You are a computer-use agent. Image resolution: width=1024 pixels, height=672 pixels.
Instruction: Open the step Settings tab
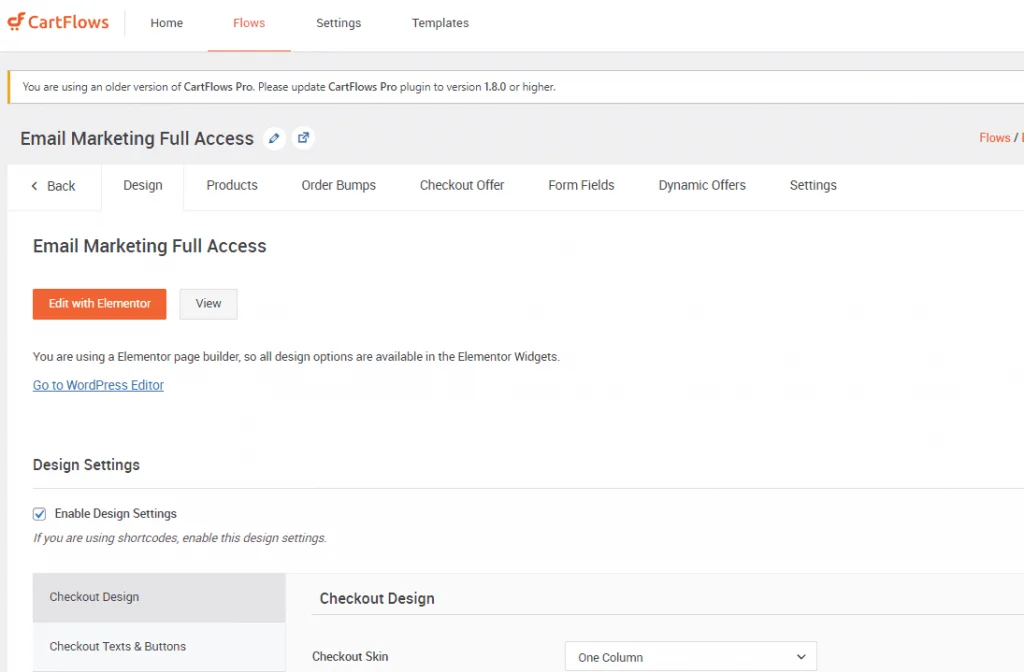(813, 185)
